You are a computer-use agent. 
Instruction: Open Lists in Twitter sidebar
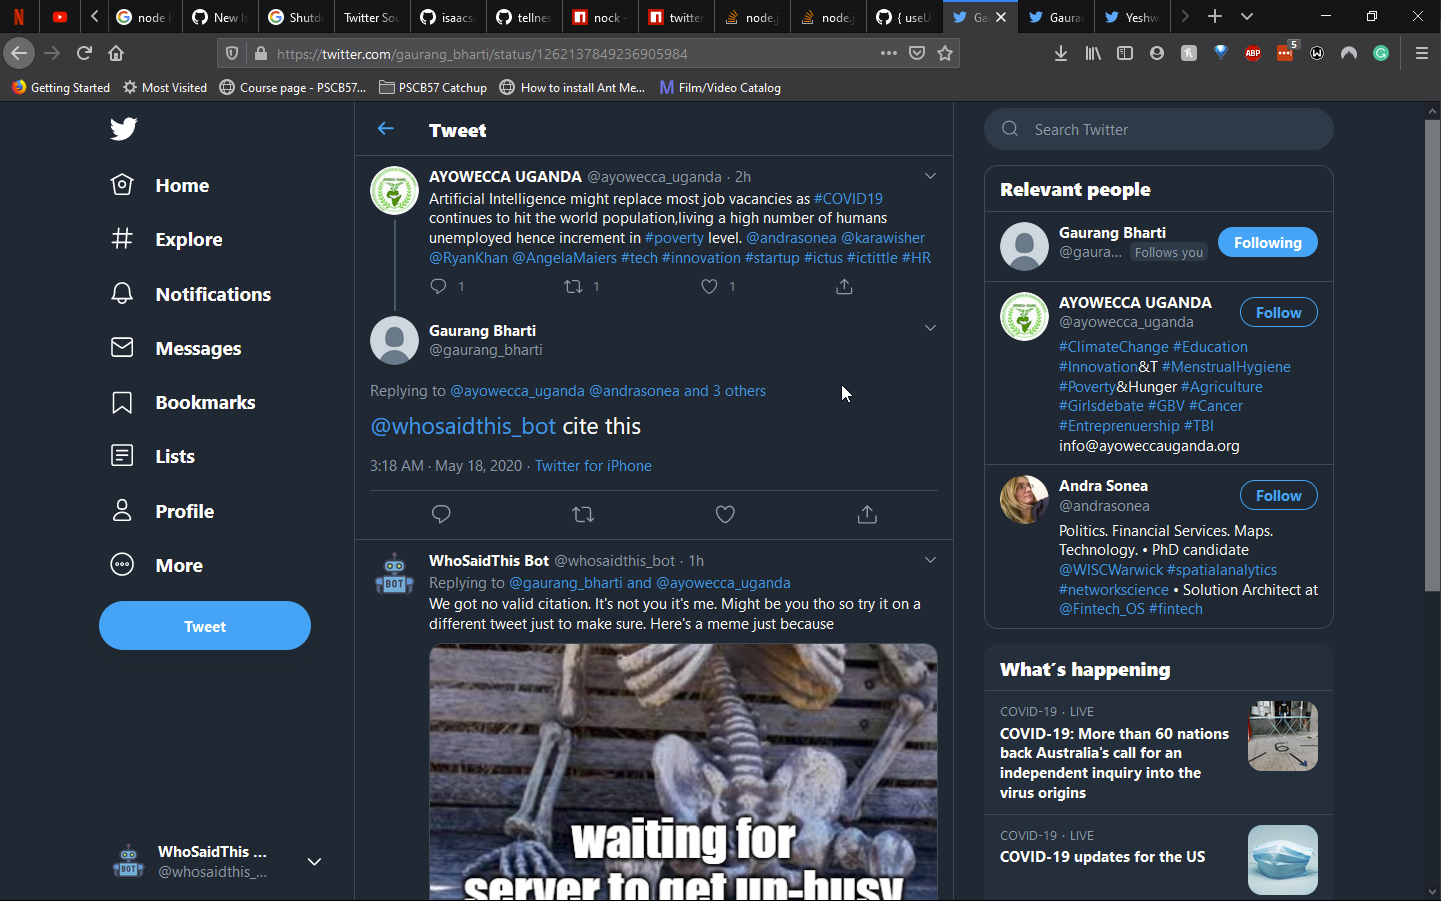(152, 456)
